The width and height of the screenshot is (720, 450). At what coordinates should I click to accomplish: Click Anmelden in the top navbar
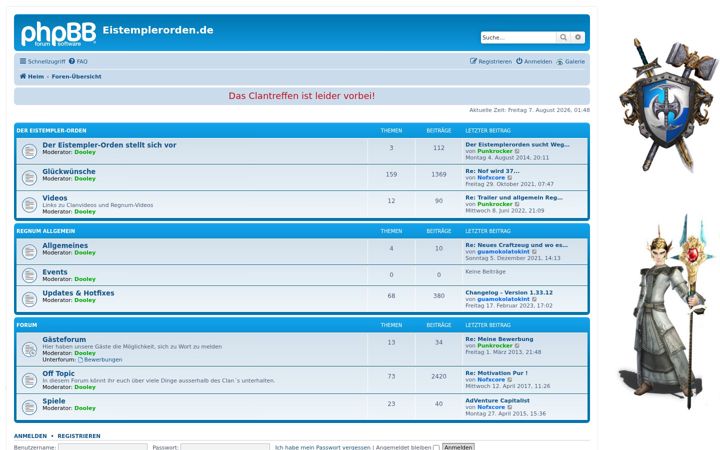tap(534, 61)
